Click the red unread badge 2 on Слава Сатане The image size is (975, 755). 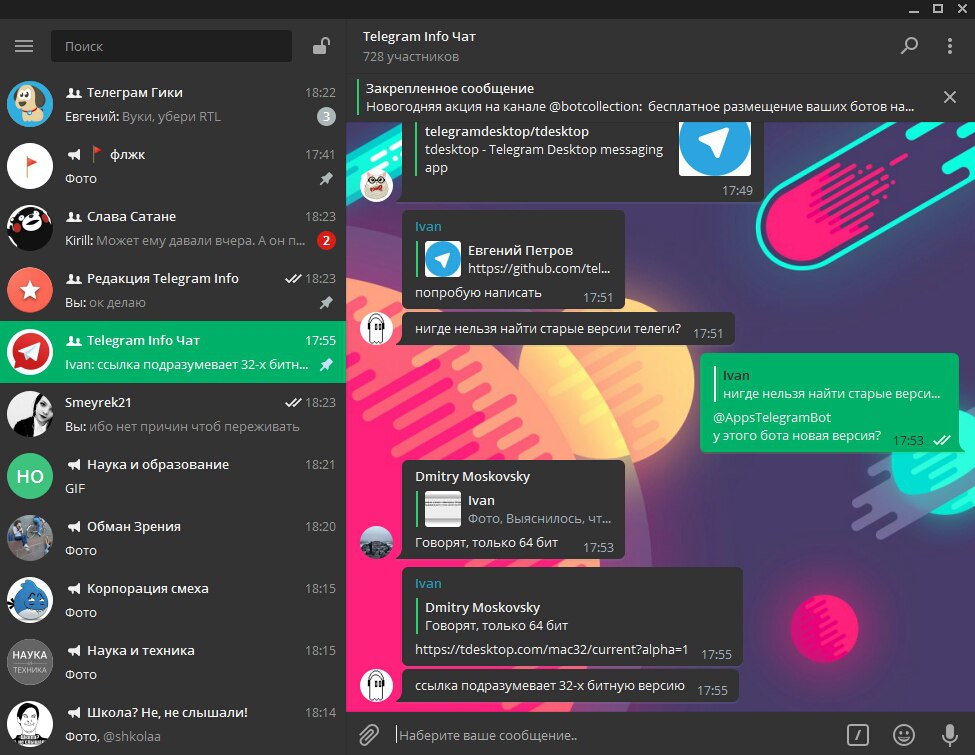(326, 240)
